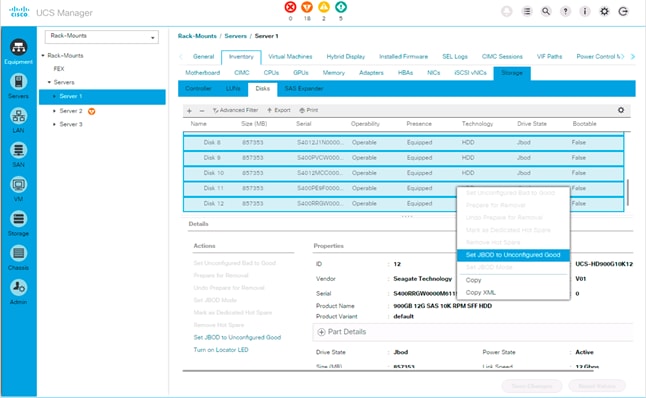Open the search magnifier icon in header
Viewport: 646px width, 398px height.
546,12
